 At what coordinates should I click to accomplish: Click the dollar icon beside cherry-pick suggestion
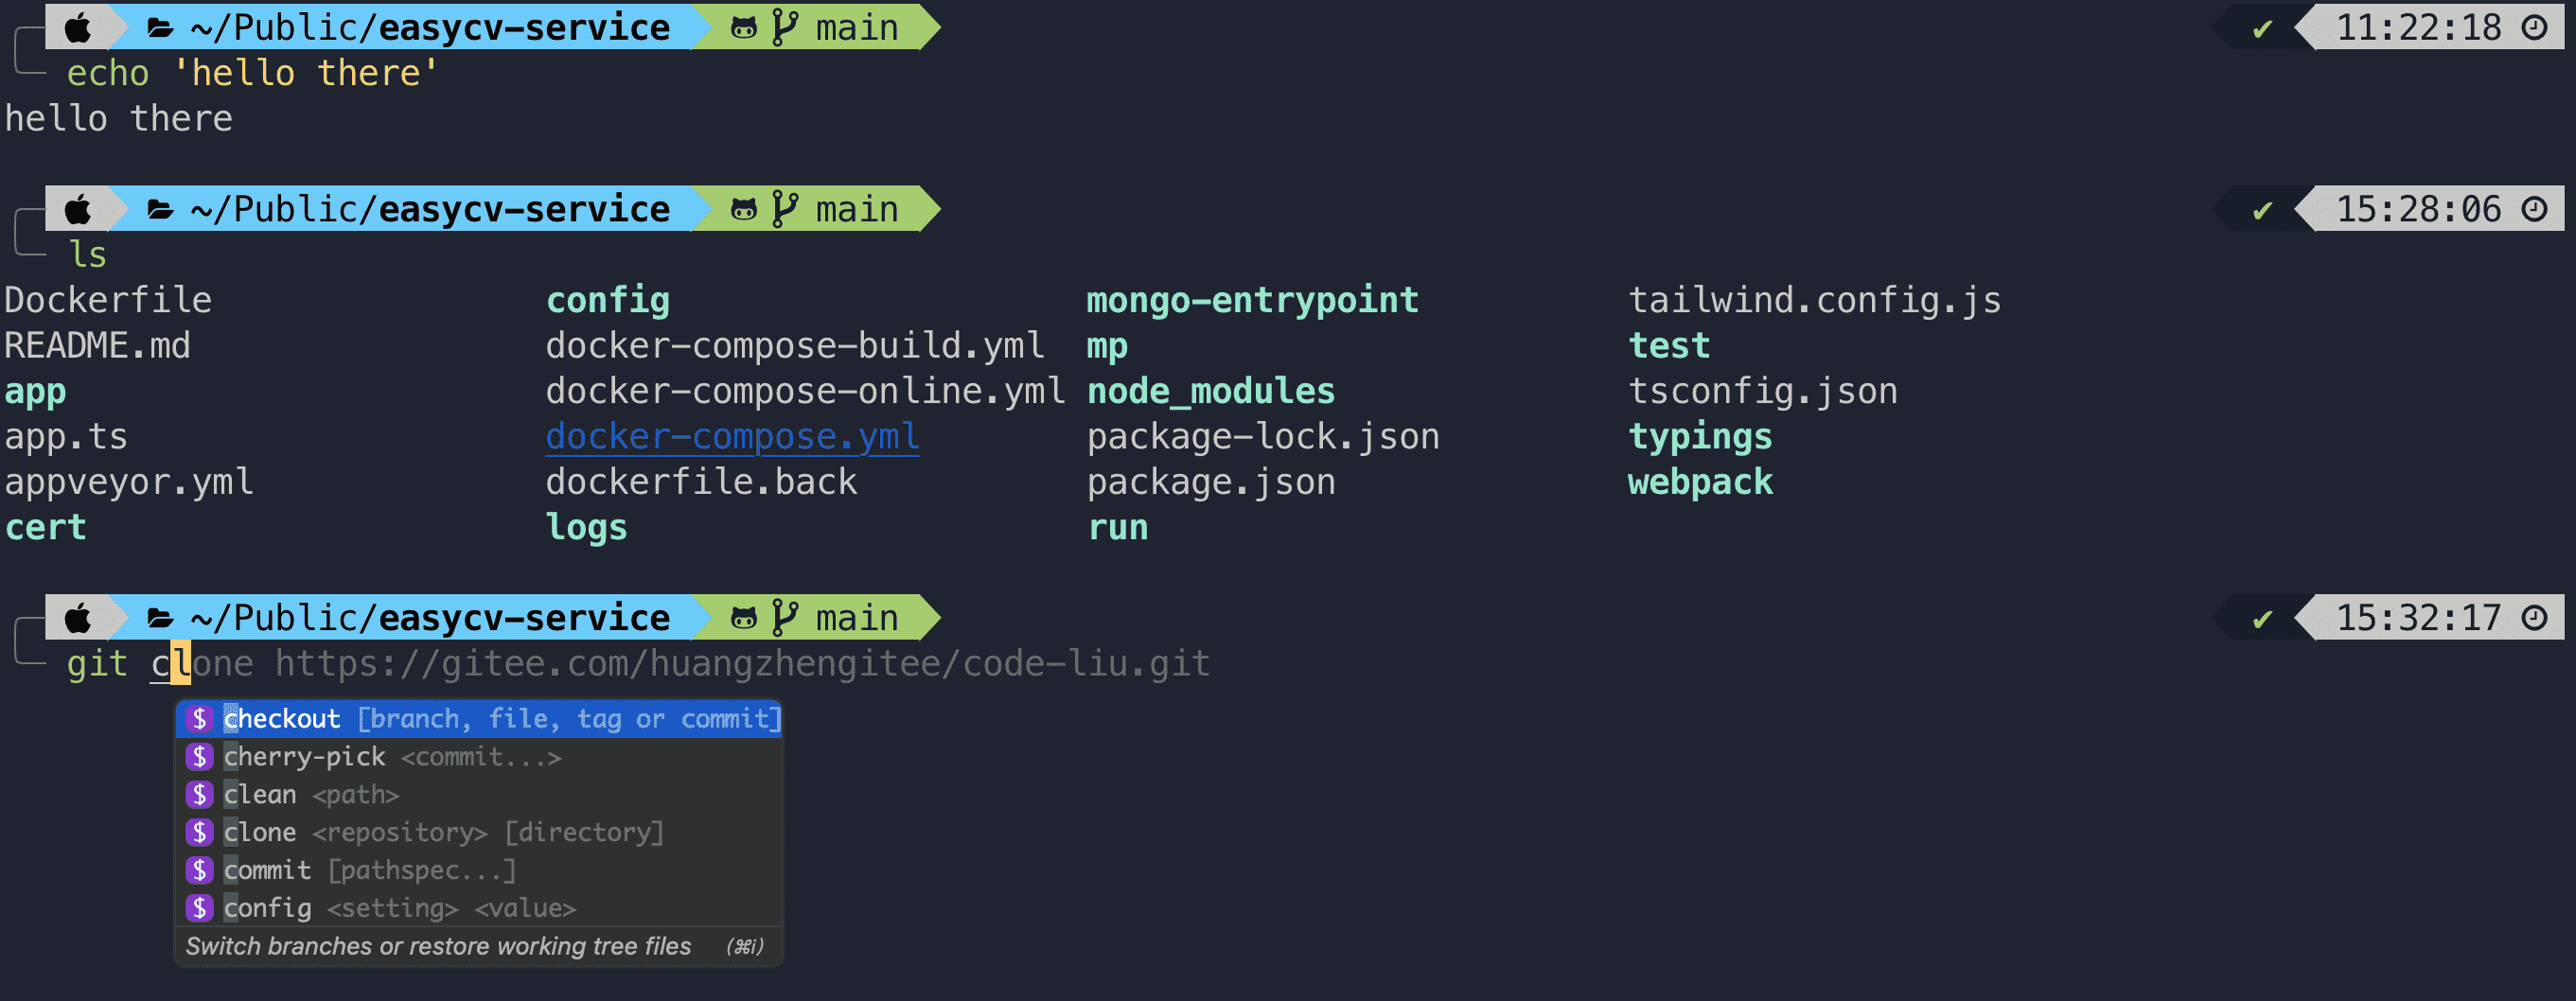[199, 757]
